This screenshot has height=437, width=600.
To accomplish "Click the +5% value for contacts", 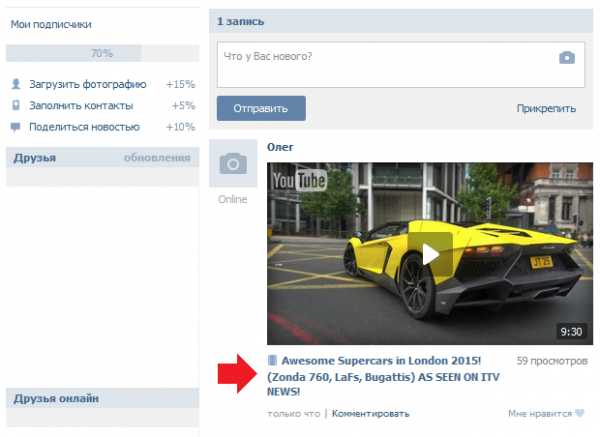I will coord(183,106).
